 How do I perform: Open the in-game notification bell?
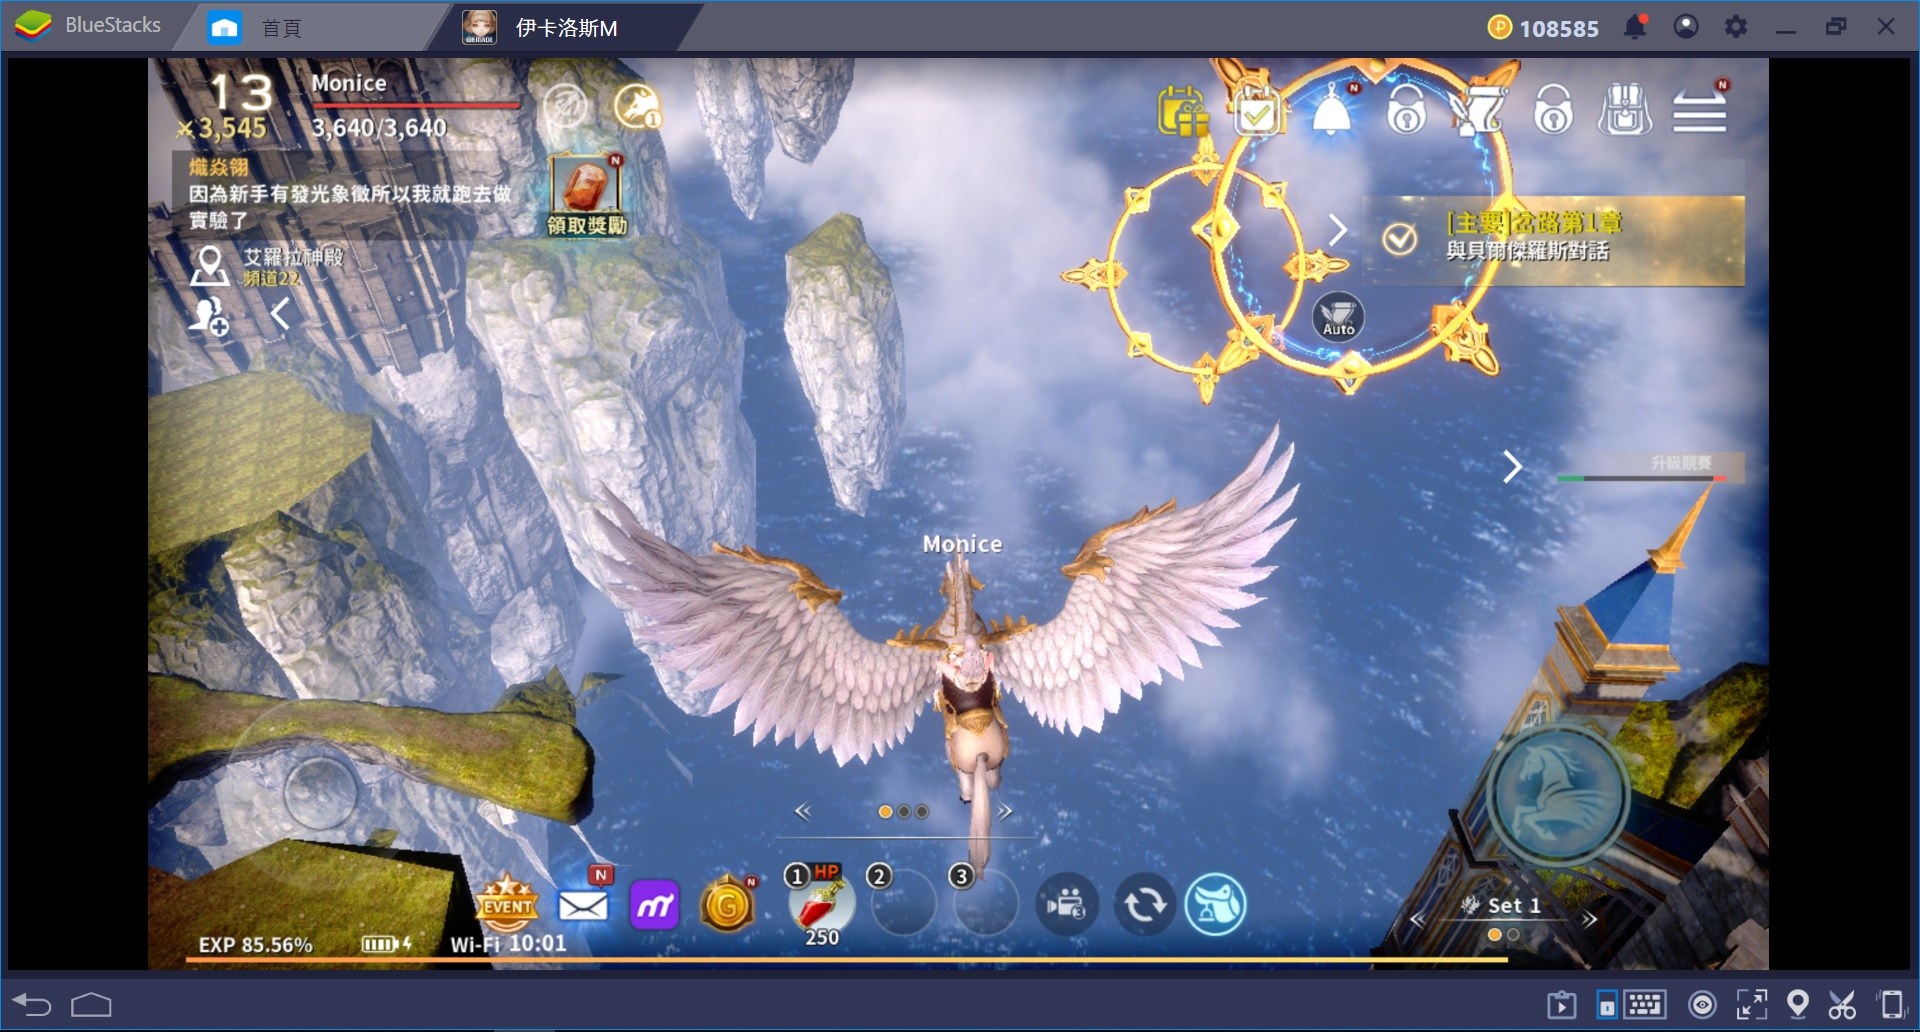(x=1332, y=111)
